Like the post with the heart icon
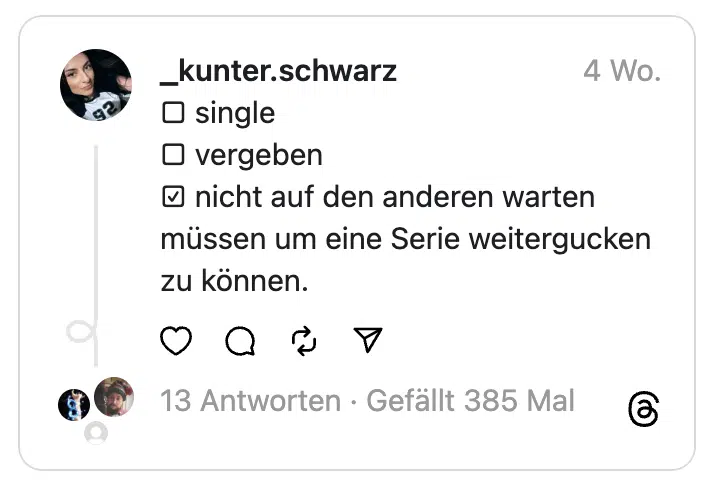Viewport: 718px width, 488px height. tap(176, 342)
